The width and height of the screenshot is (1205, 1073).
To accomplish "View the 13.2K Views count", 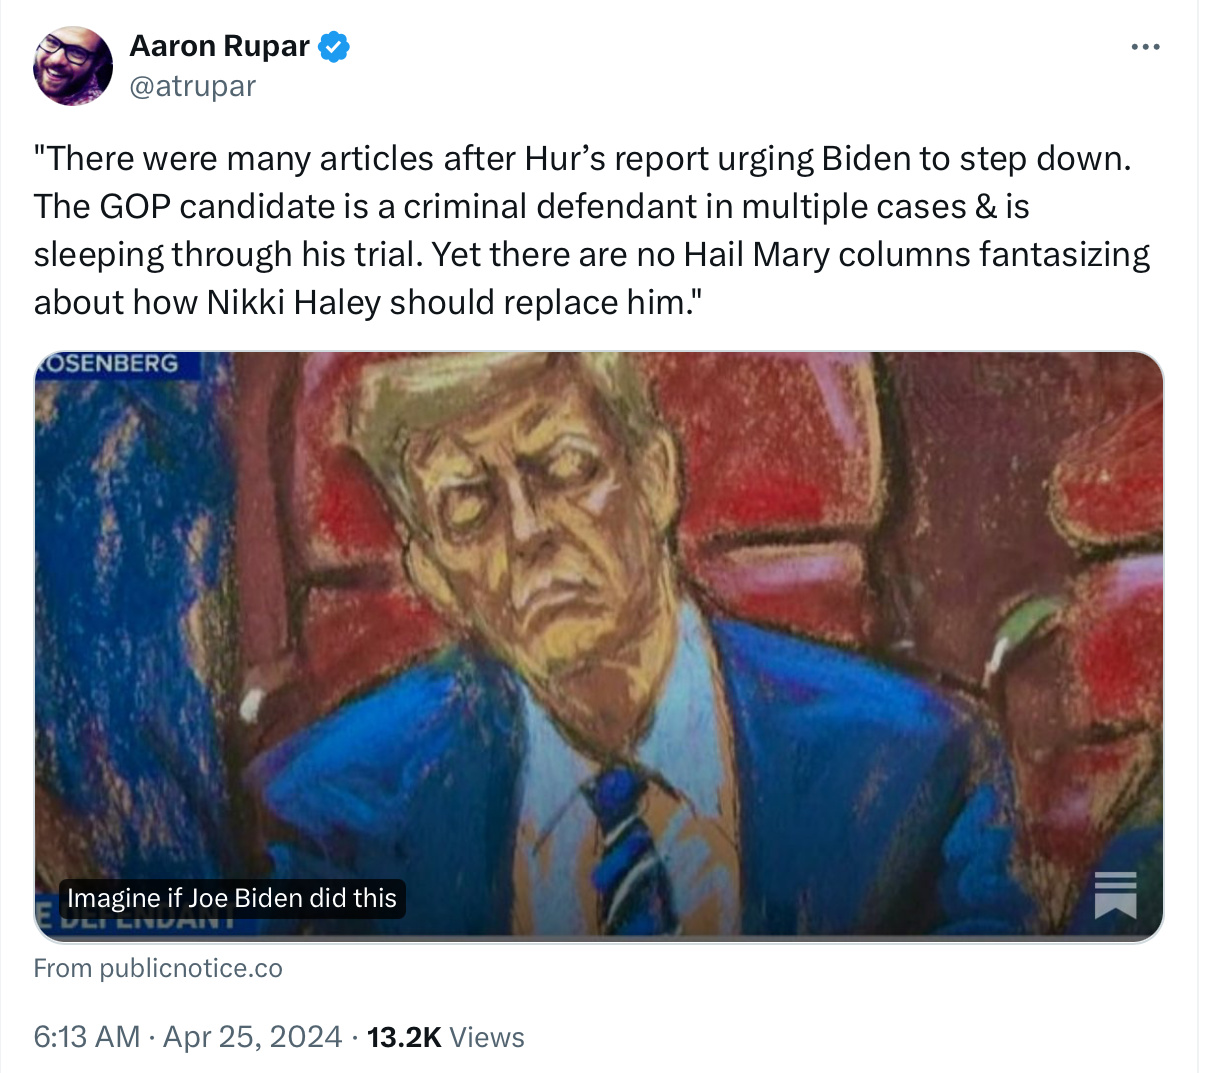I will pos(404,1037).
